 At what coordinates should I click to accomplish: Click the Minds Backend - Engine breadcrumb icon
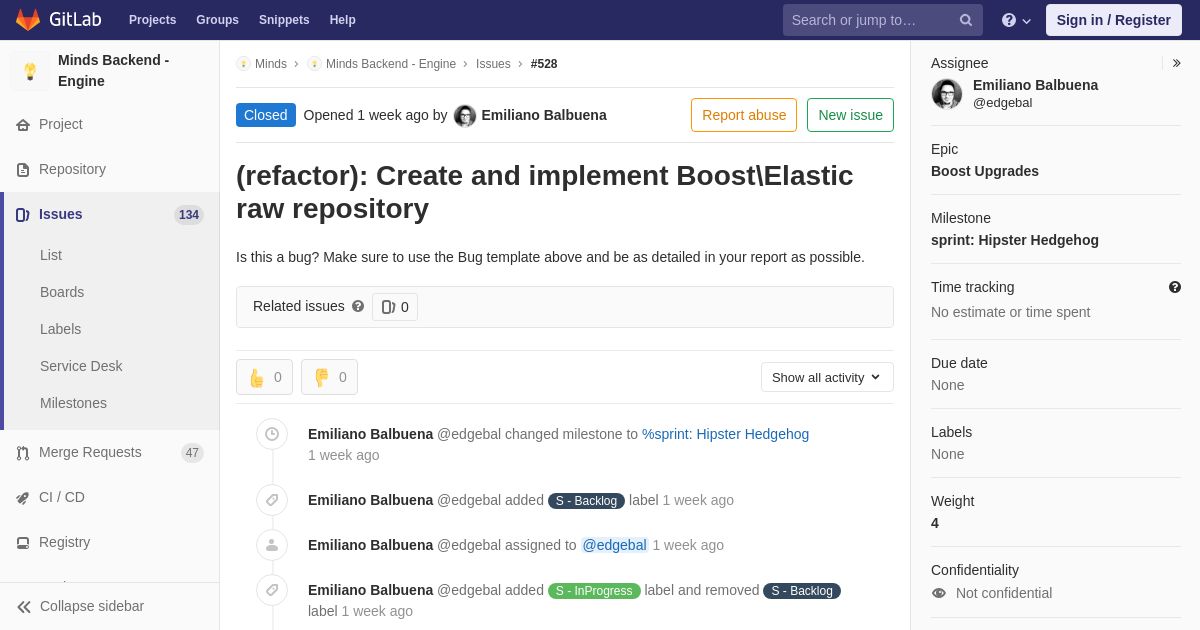(314, 64)
